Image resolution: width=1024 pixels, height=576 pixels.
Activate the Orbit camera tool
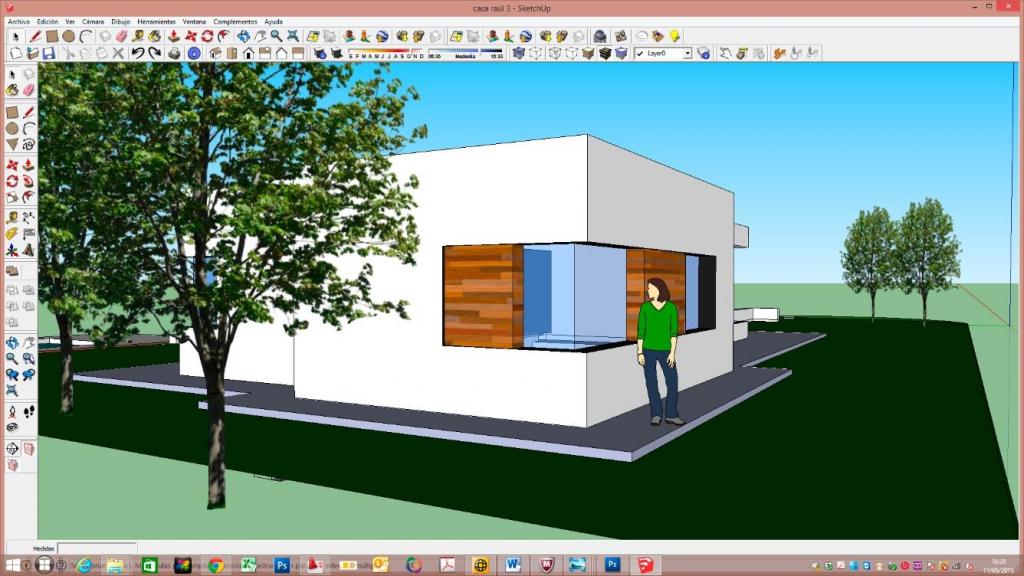click(243, 36)
